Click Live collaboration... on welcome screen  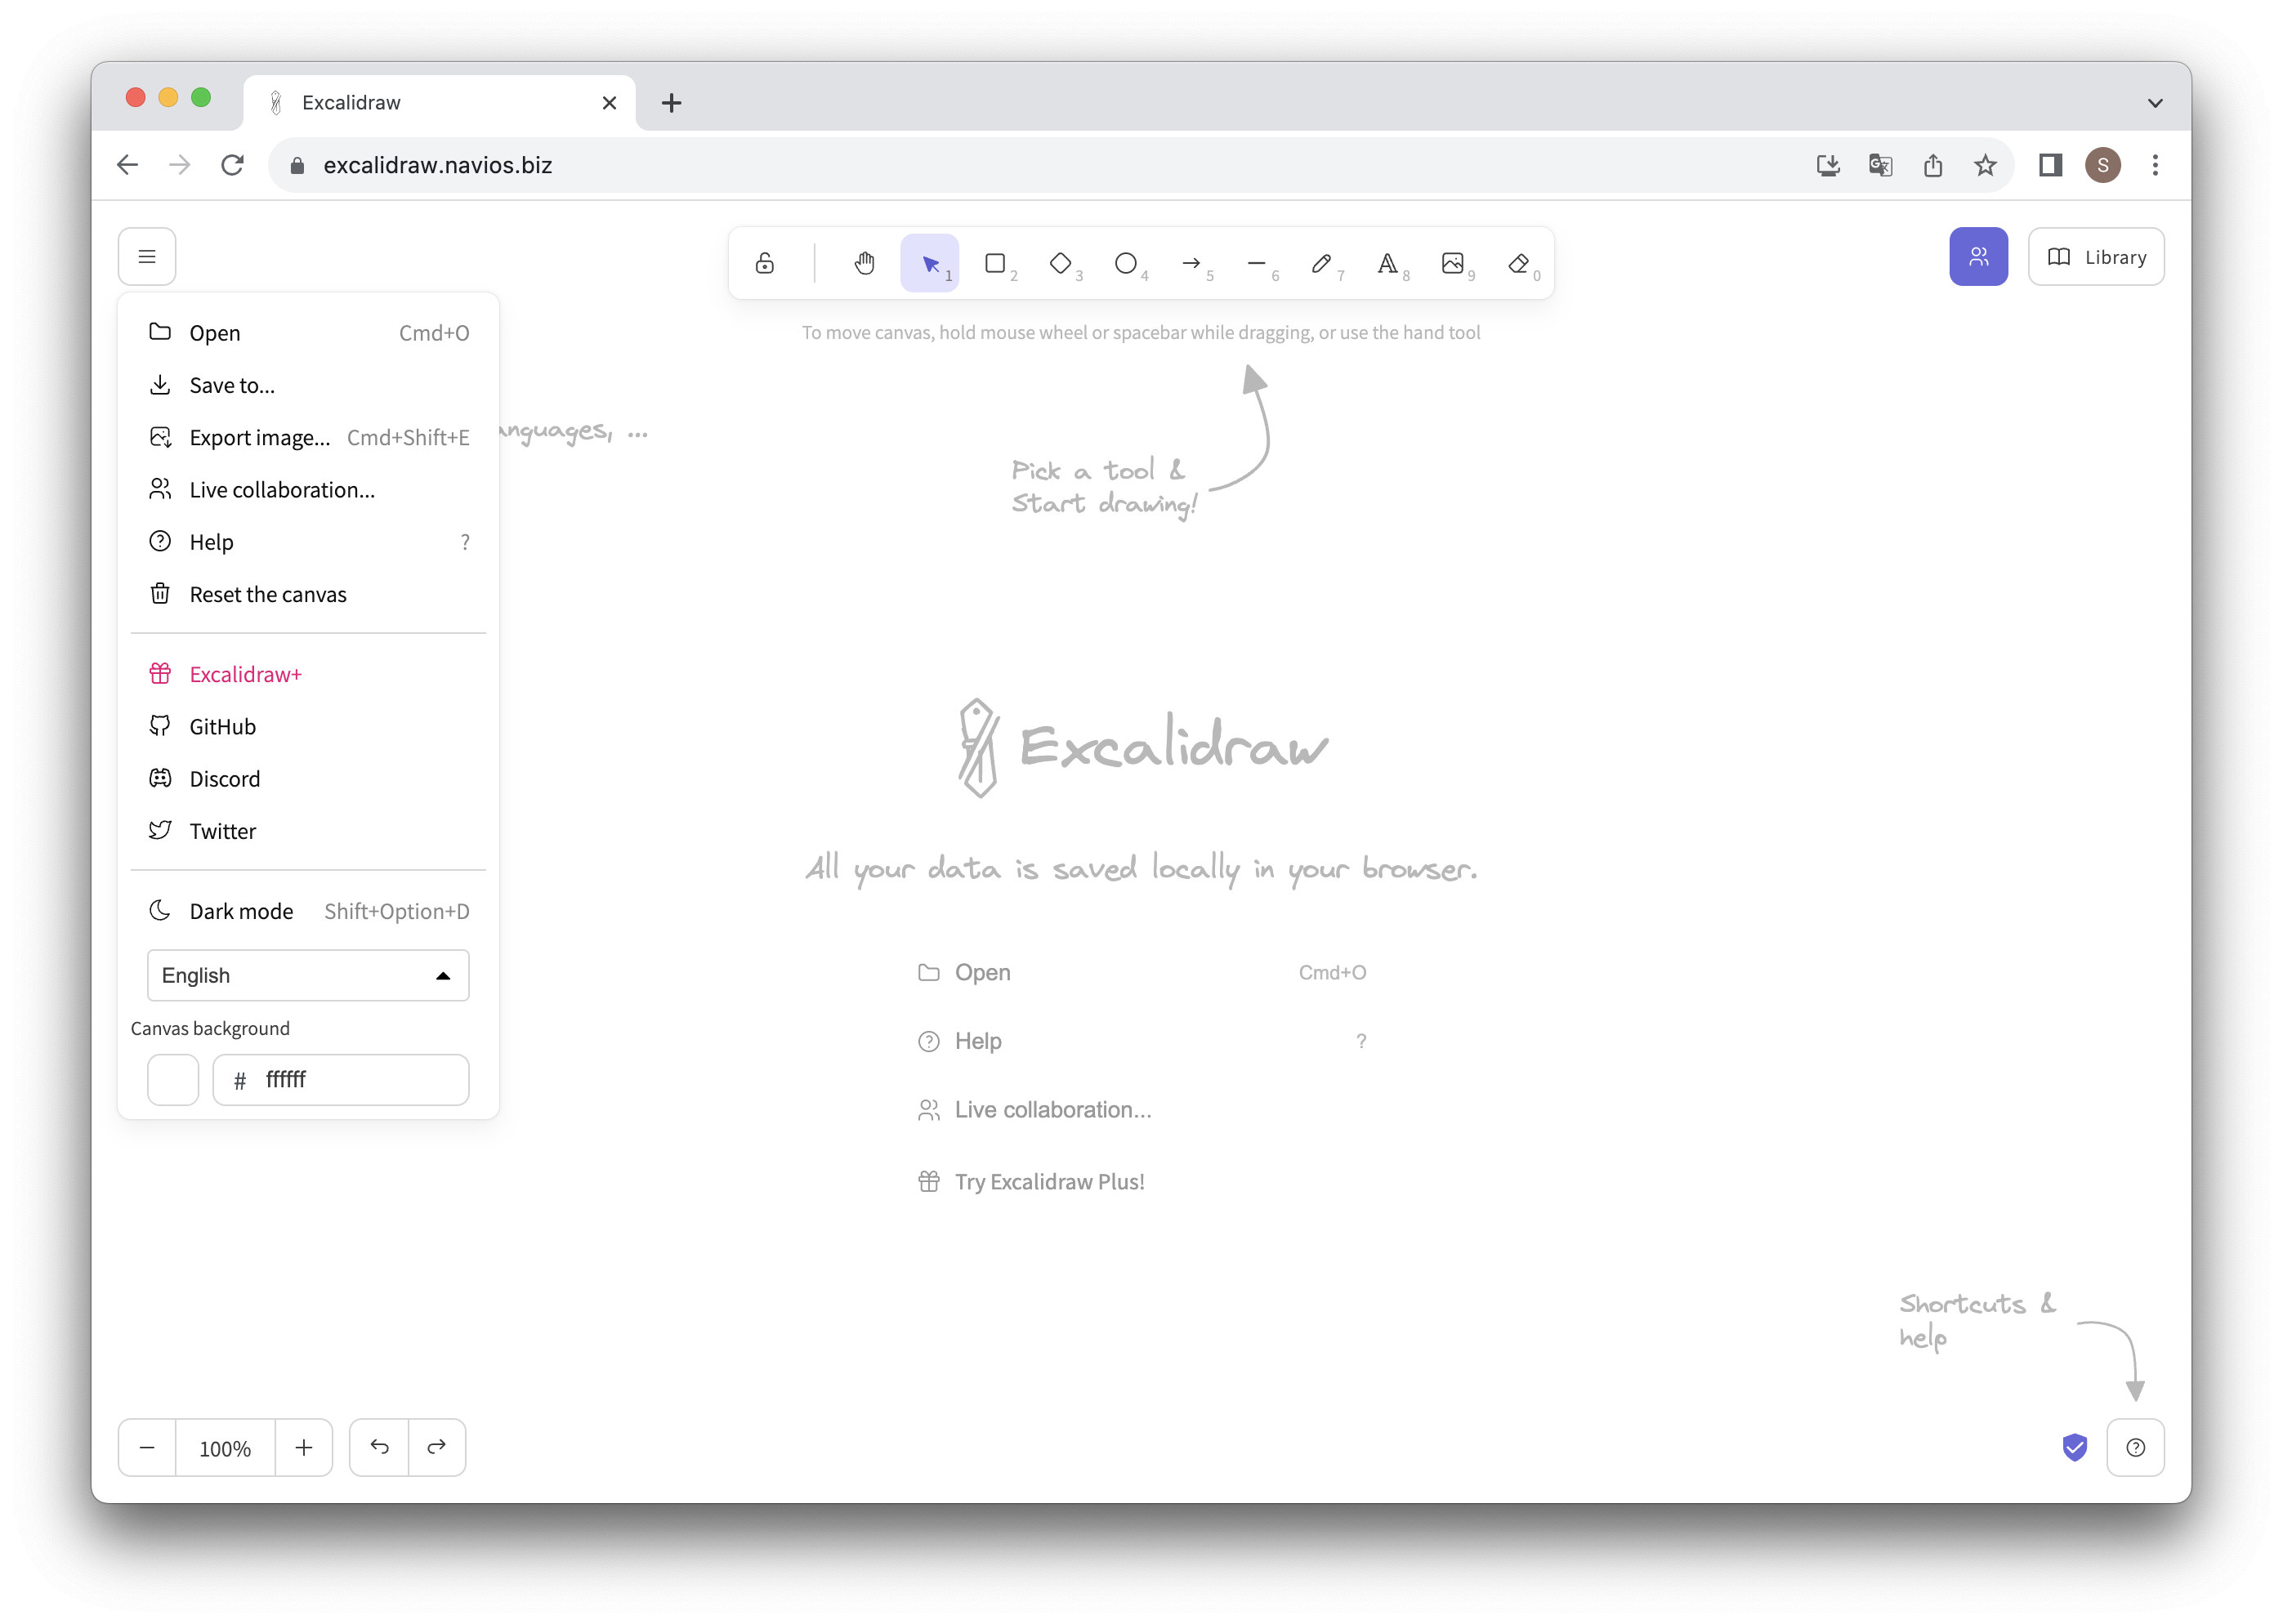pyautogui.click(x=1141, y=1110)
